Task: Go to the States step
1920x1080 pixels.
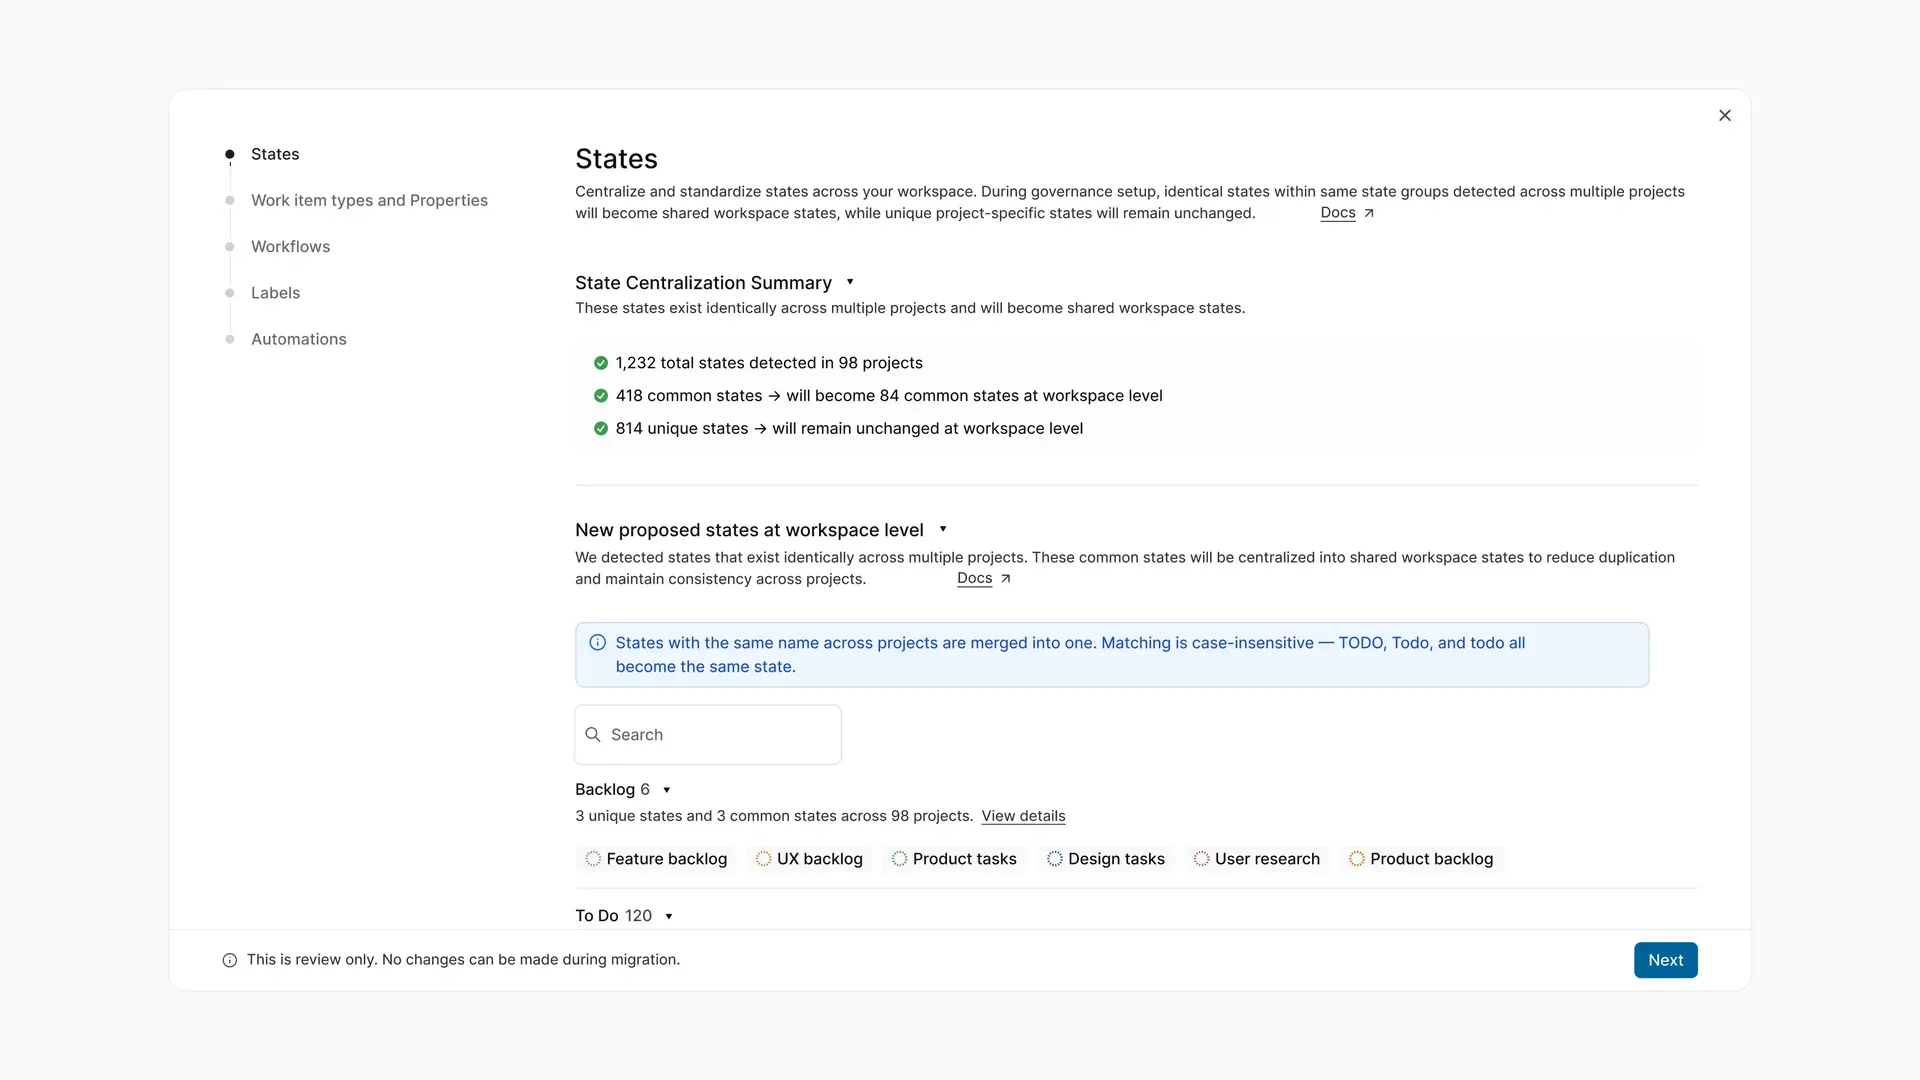Action: (275, 154)
